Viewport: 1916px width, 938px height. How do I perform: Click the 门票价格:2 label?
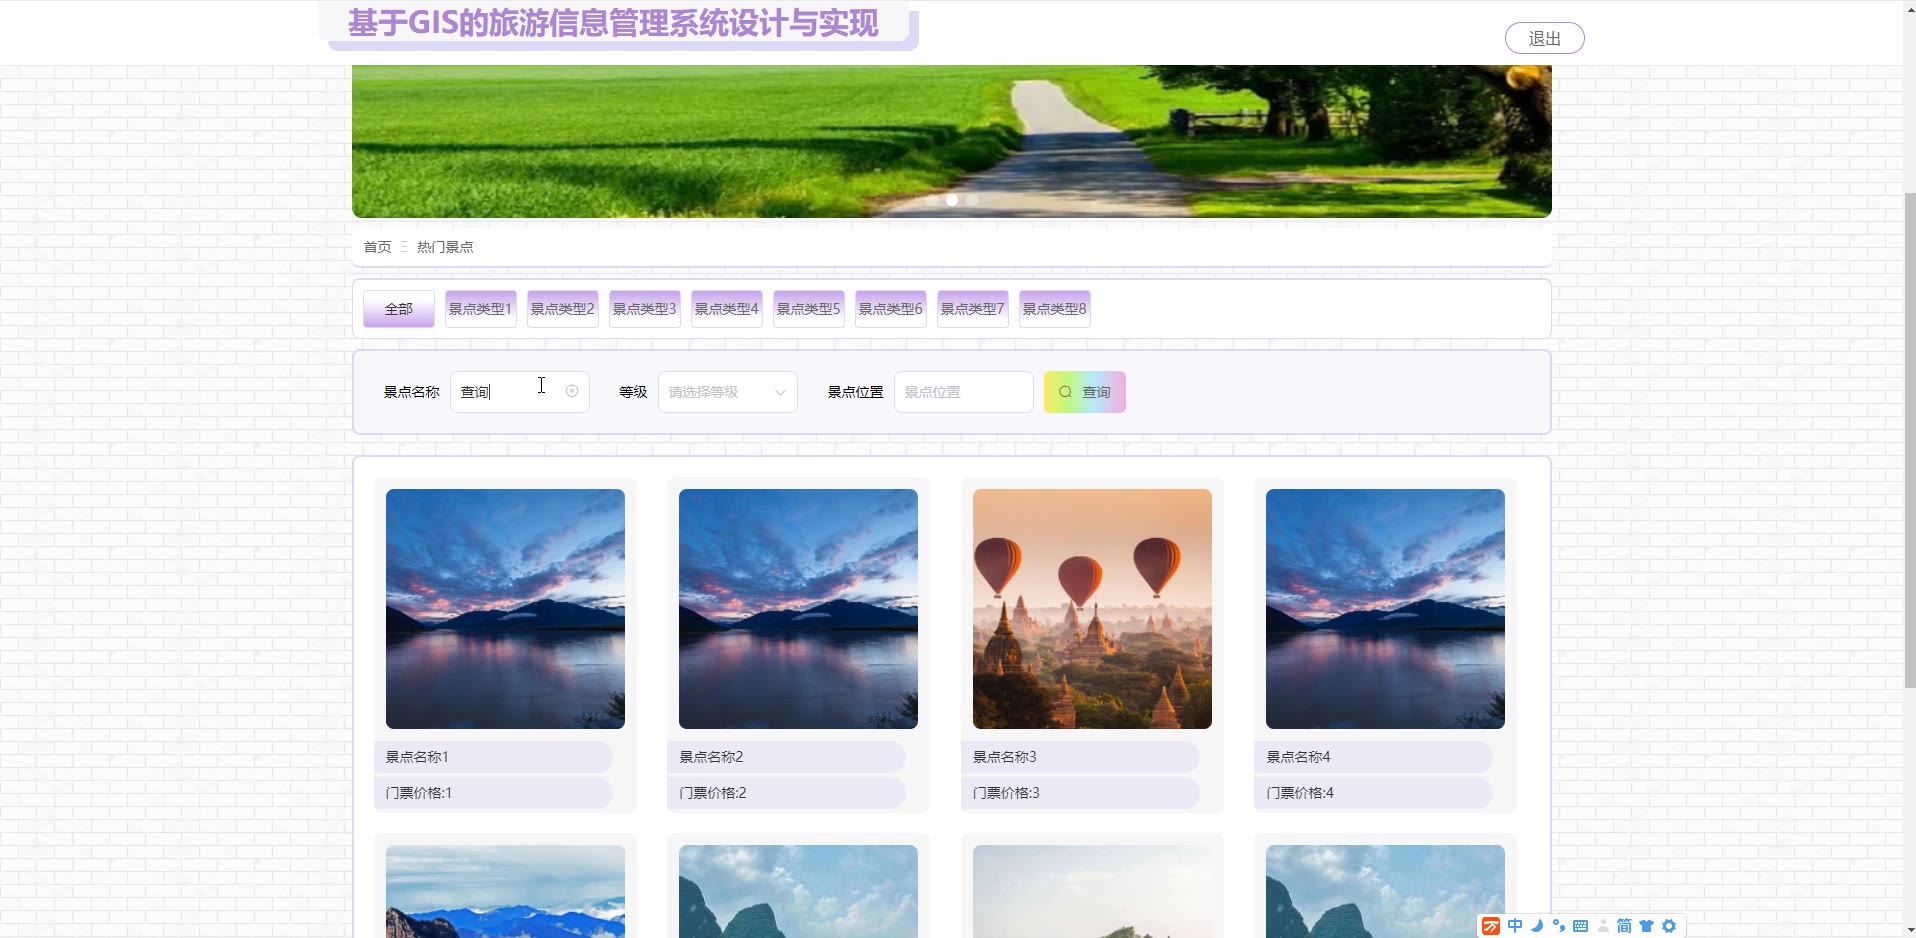[x=713, y=793]
